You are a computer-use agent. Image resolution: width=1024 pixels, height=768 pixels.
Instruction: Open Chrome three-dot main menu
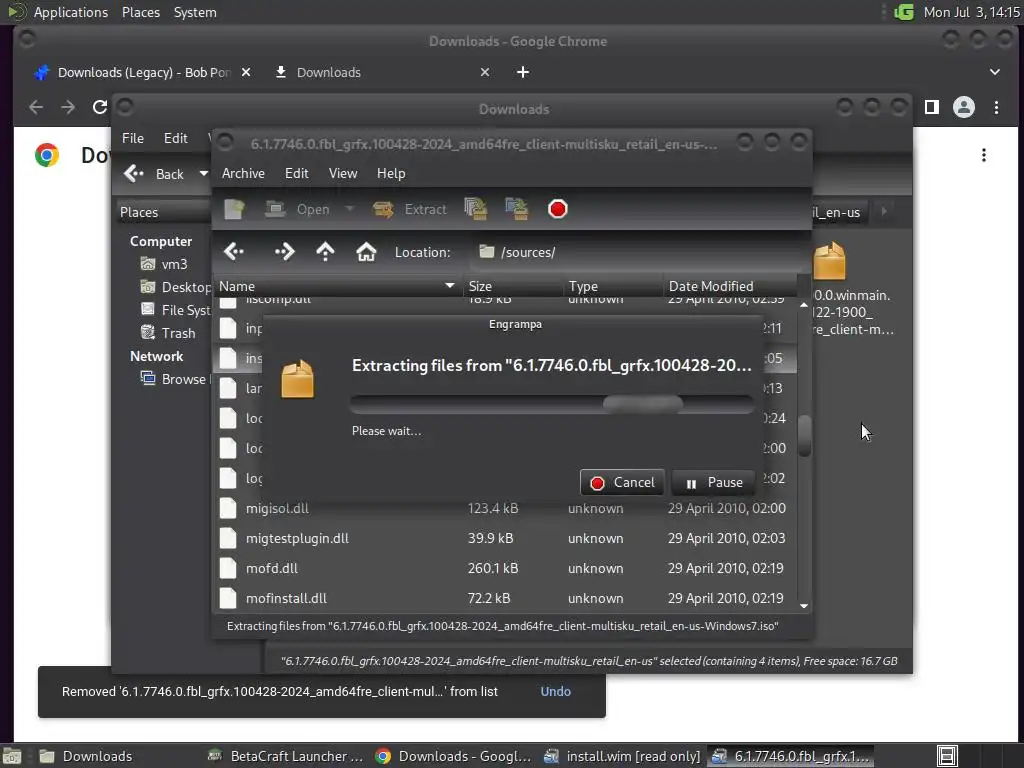[996, 107]
